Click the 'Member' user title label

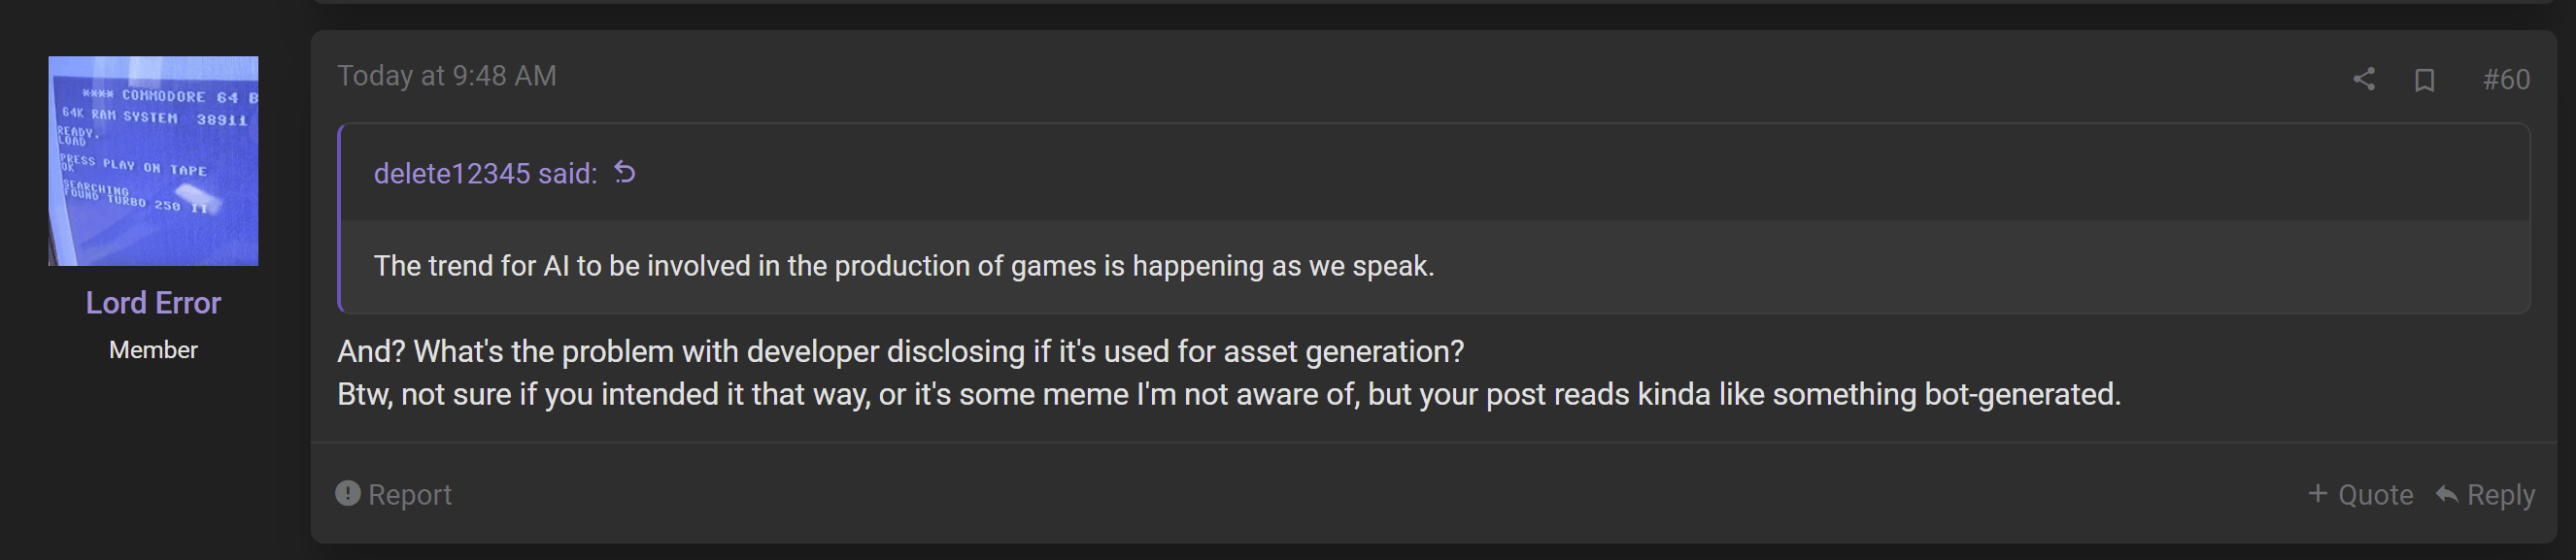pyautogui.click(x=153, y=350)
